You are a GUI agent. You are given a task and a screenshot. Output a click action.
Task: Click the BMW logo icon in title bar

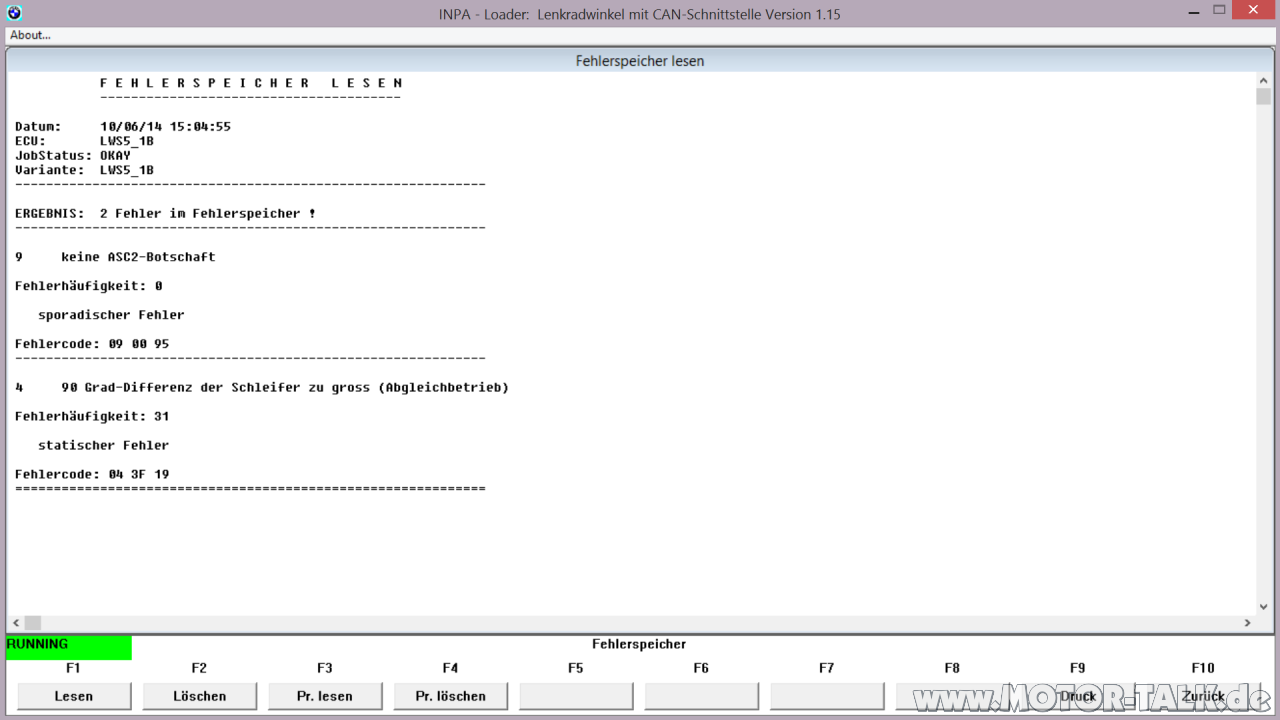(13, 13)
